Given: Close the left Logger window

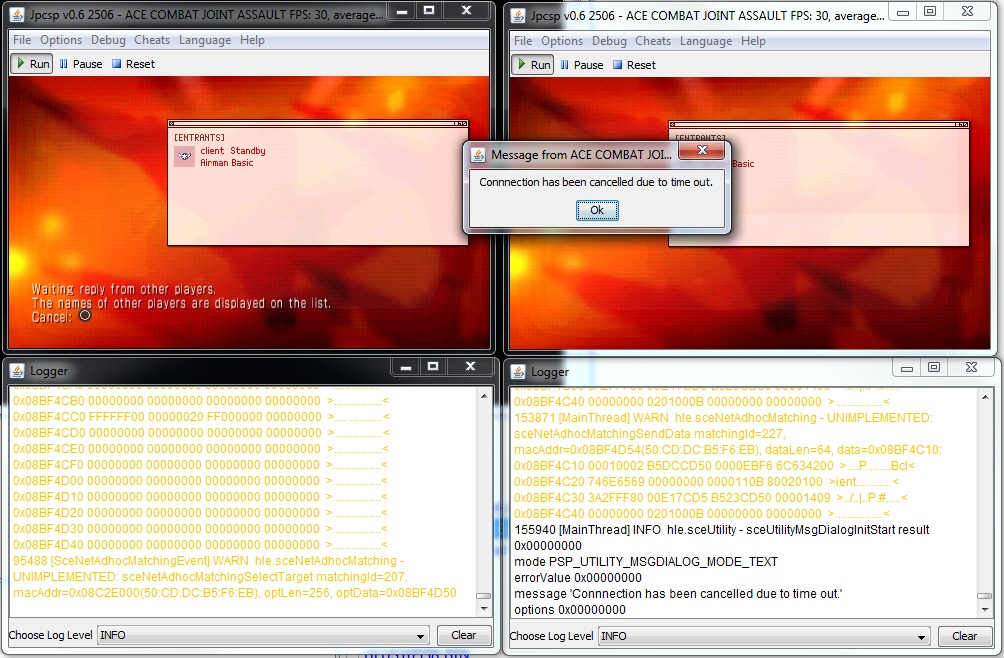Looking at the screenshot, I should click(471, 366).
